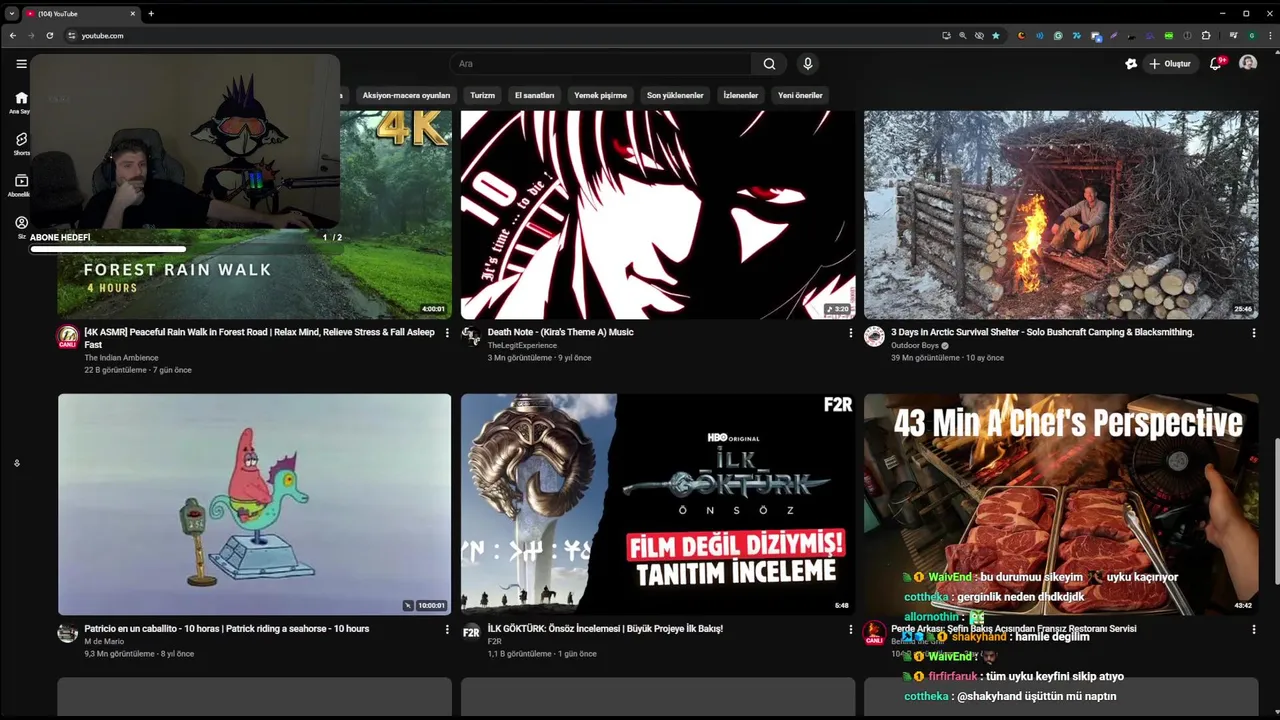The height and width of the screenshot is (720, 1280).
Task: Open F2R channel avatar
Action: click(471, 632)
